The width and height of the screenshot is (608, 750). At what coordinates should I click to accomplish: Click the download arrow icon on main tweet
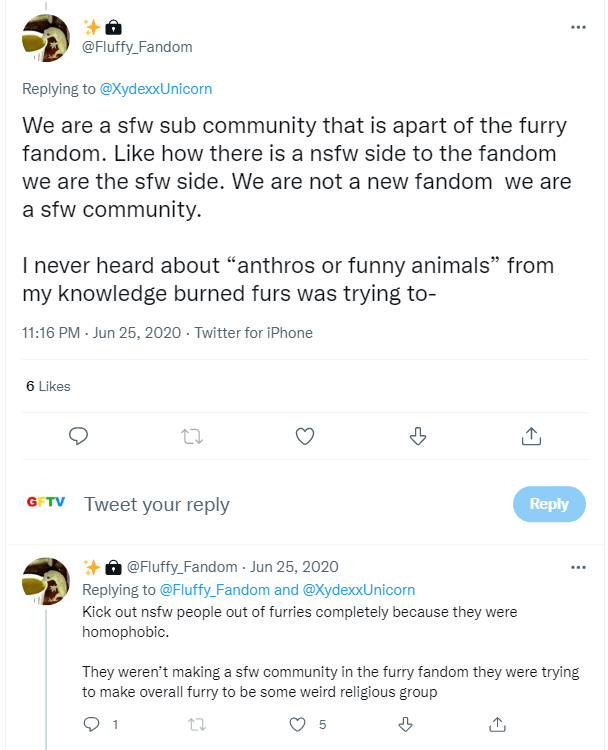pyautogui.click(x=419, y=436)
